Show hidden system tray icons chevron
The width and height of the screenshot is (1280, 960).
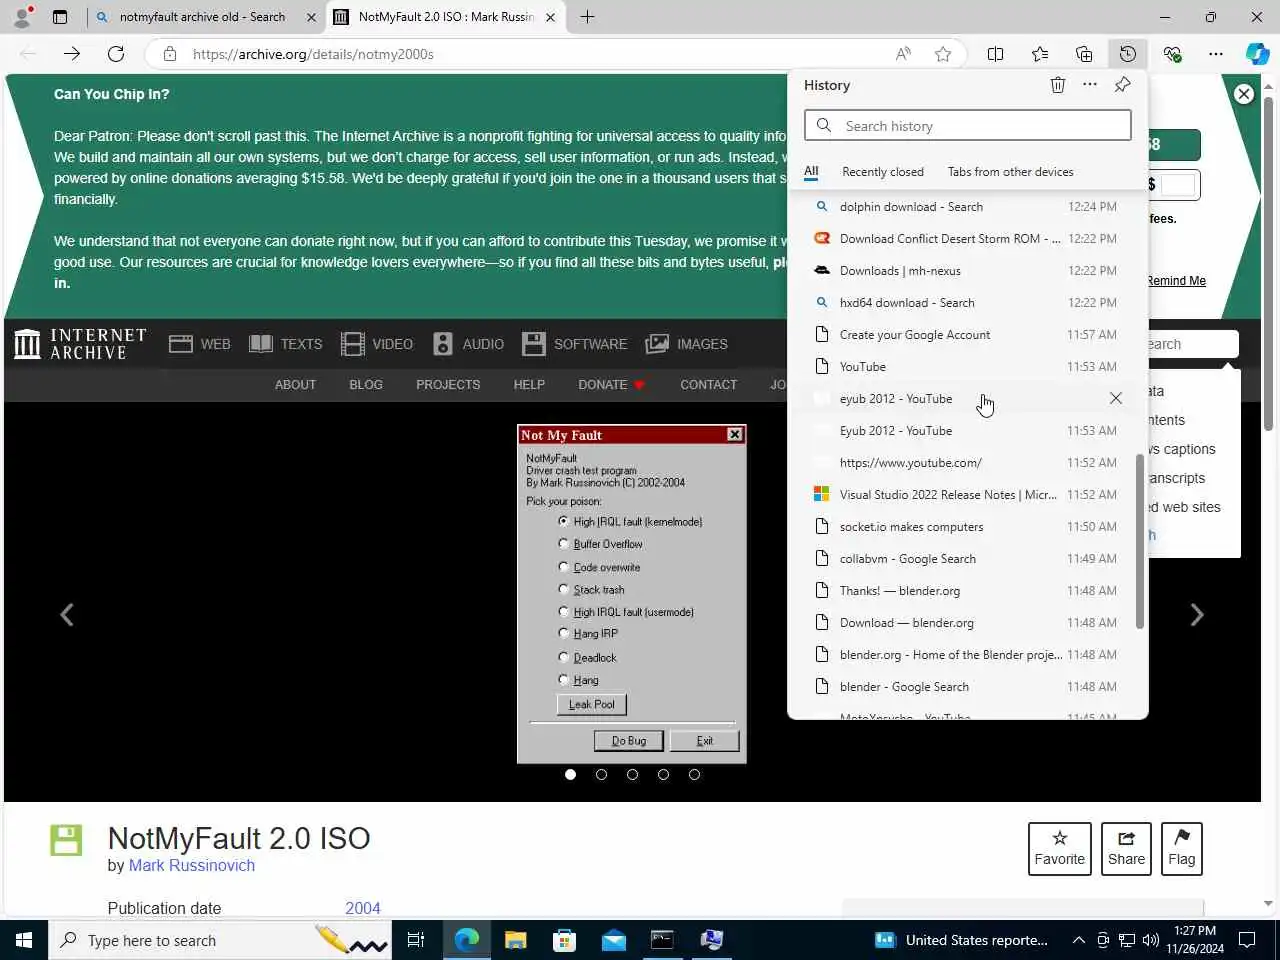point(1078,940)
